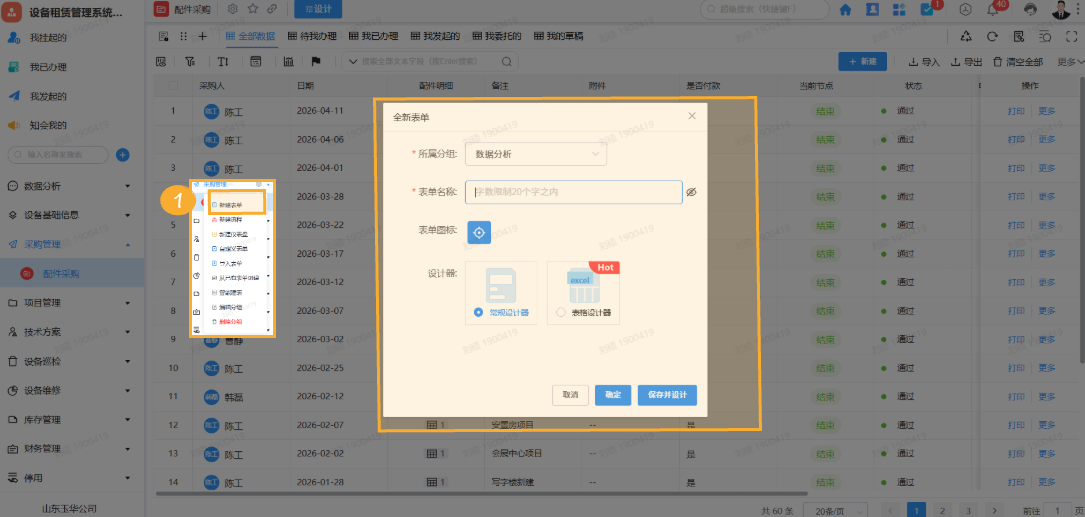This screenshot has height=517, width=1085.
Task: Click the star favorite icon near 配件采购
Action: [x=252, y=9]
